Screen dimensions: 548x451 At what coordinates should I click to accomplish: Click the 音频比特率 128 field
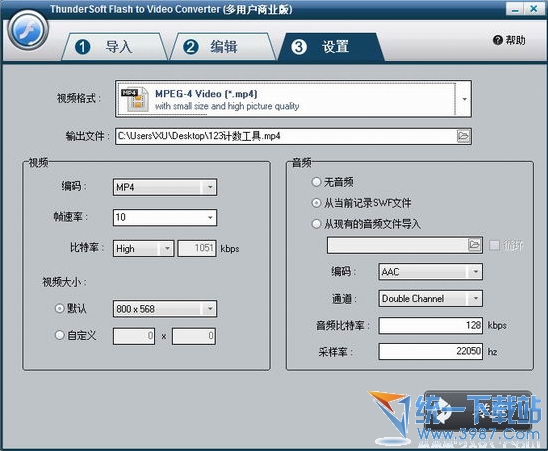click(x=431, y=325)
